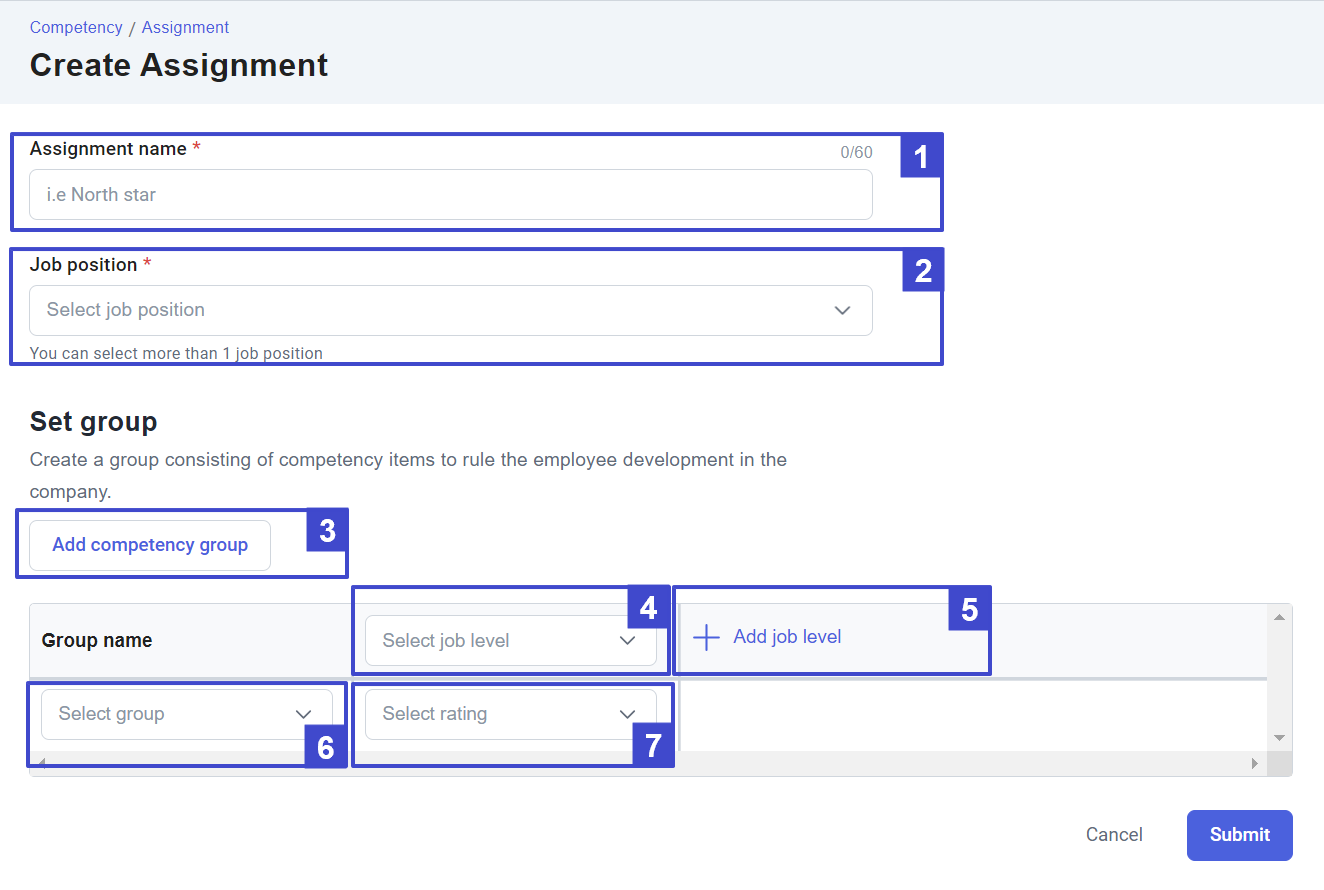Click the 'Set group' heading
The height and width of the screenshot is (890, 1324).
[94, 422]
